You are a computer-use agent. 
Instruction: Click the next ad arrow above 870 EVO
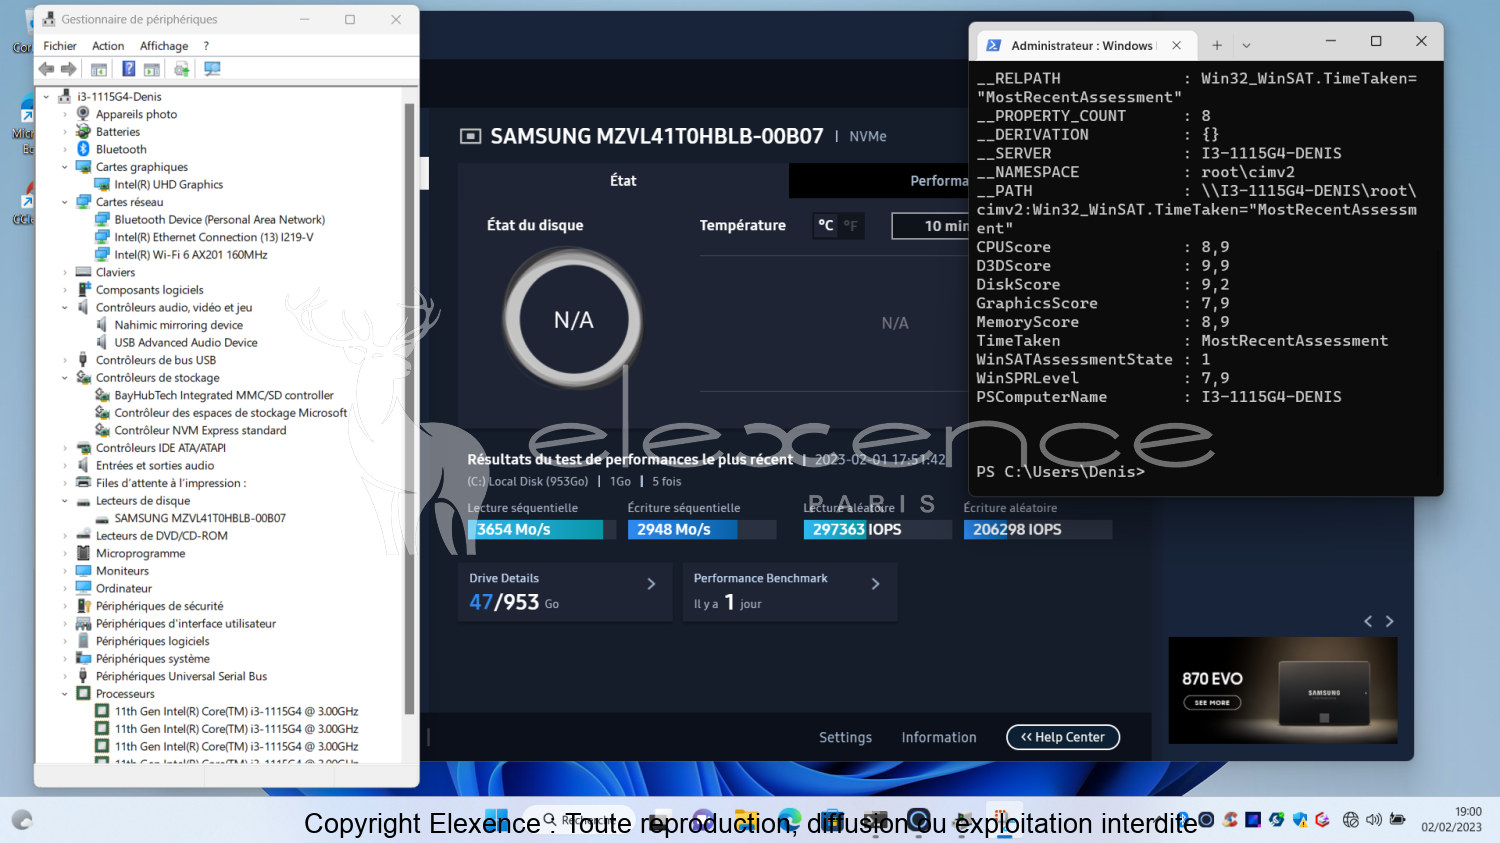(x=1389, y=621)
